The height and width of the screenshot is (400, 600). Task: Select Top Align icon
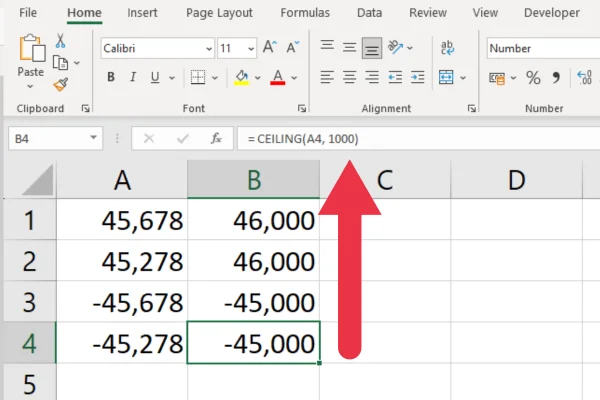point(327,47)
